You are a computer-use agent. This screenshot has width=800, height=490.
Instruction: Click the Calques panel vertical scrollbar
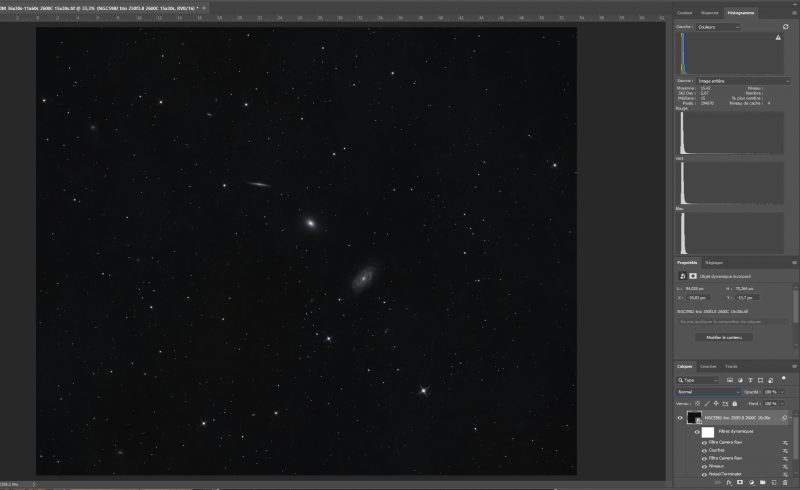(795, 436)
